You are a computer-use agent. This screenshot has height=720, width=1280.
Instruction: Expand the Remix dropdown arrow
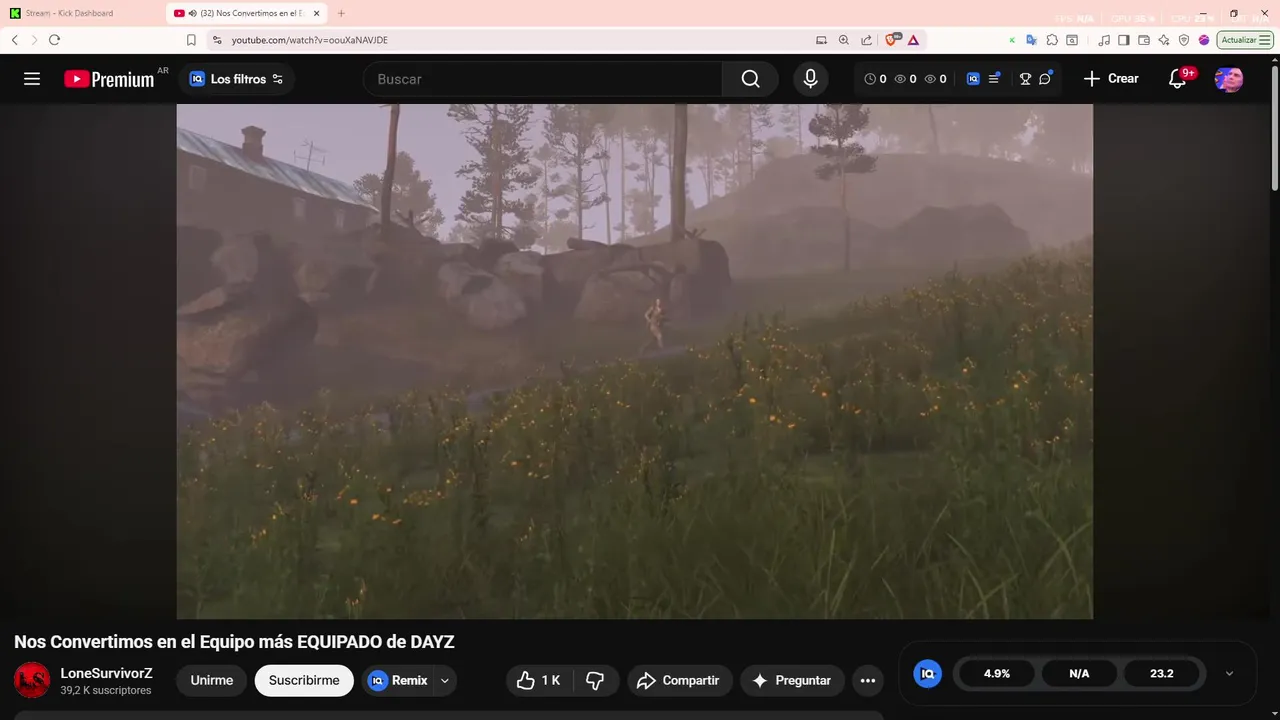click(445, 680)
